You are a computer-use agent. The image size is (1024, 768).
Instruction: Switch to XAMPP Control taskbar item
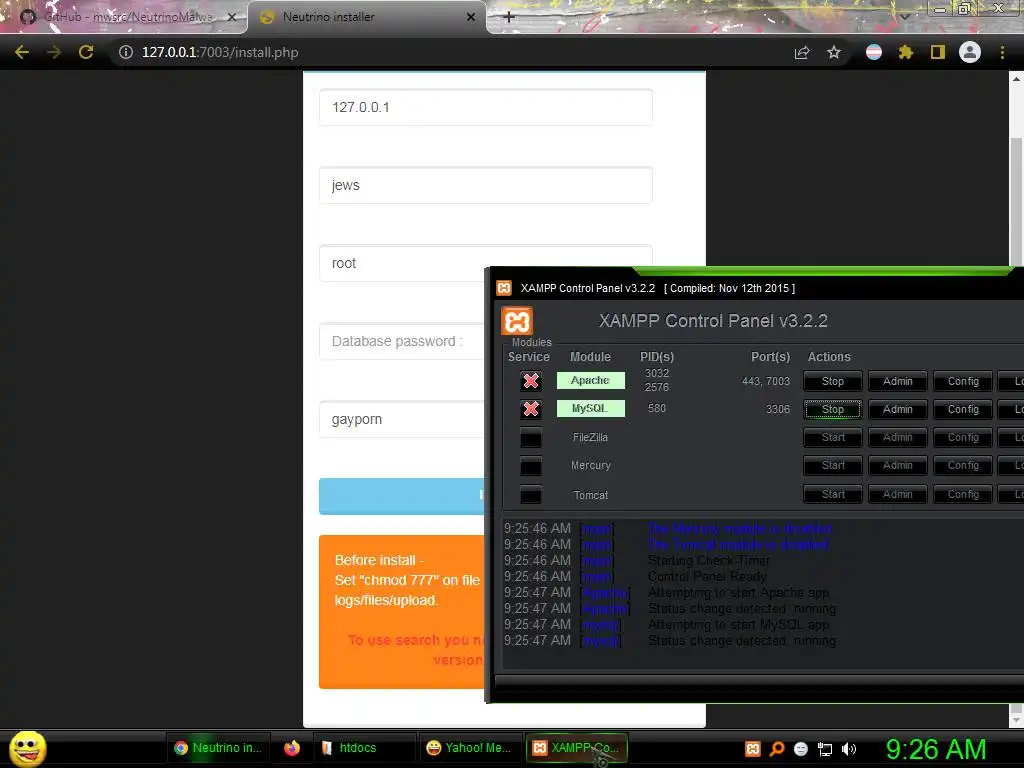577,748
